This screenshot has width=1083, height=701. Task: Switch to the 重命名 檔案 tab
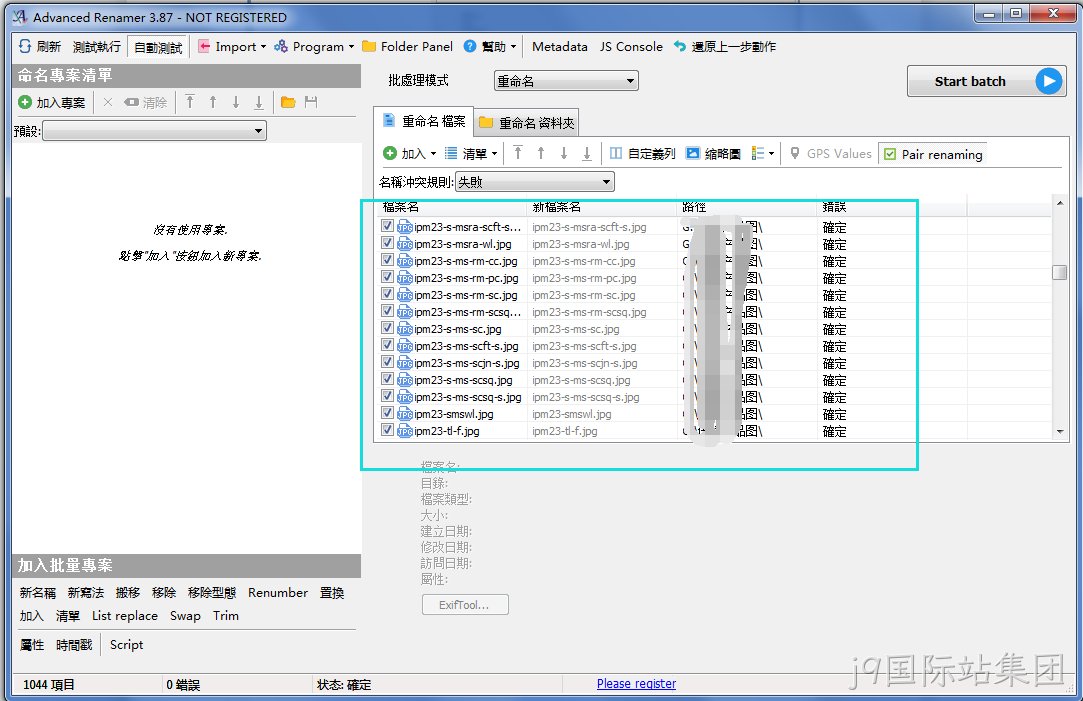[424, 121]
